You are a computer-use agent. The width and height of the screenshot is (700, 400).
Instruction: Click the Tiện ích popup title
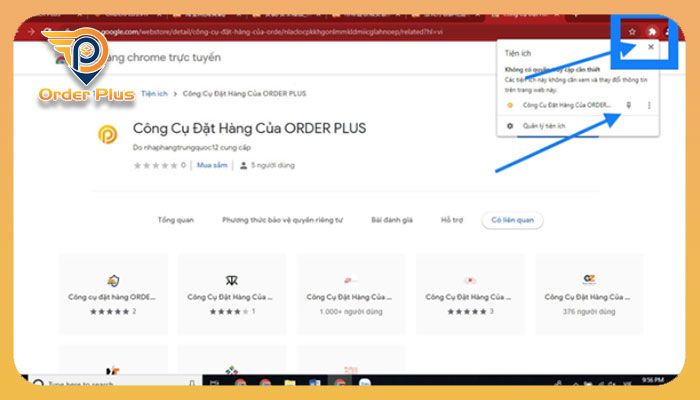click(x=518, y=53)
